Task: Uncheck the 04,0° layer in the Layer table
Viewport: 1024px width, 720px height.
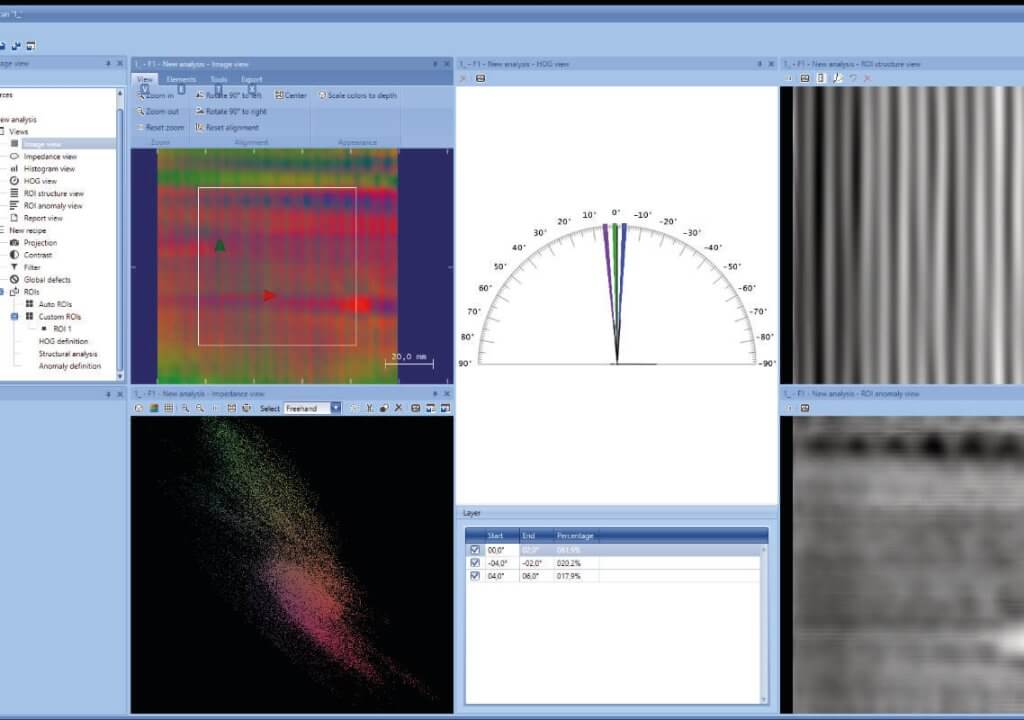Action: click(x=475, y=575)
